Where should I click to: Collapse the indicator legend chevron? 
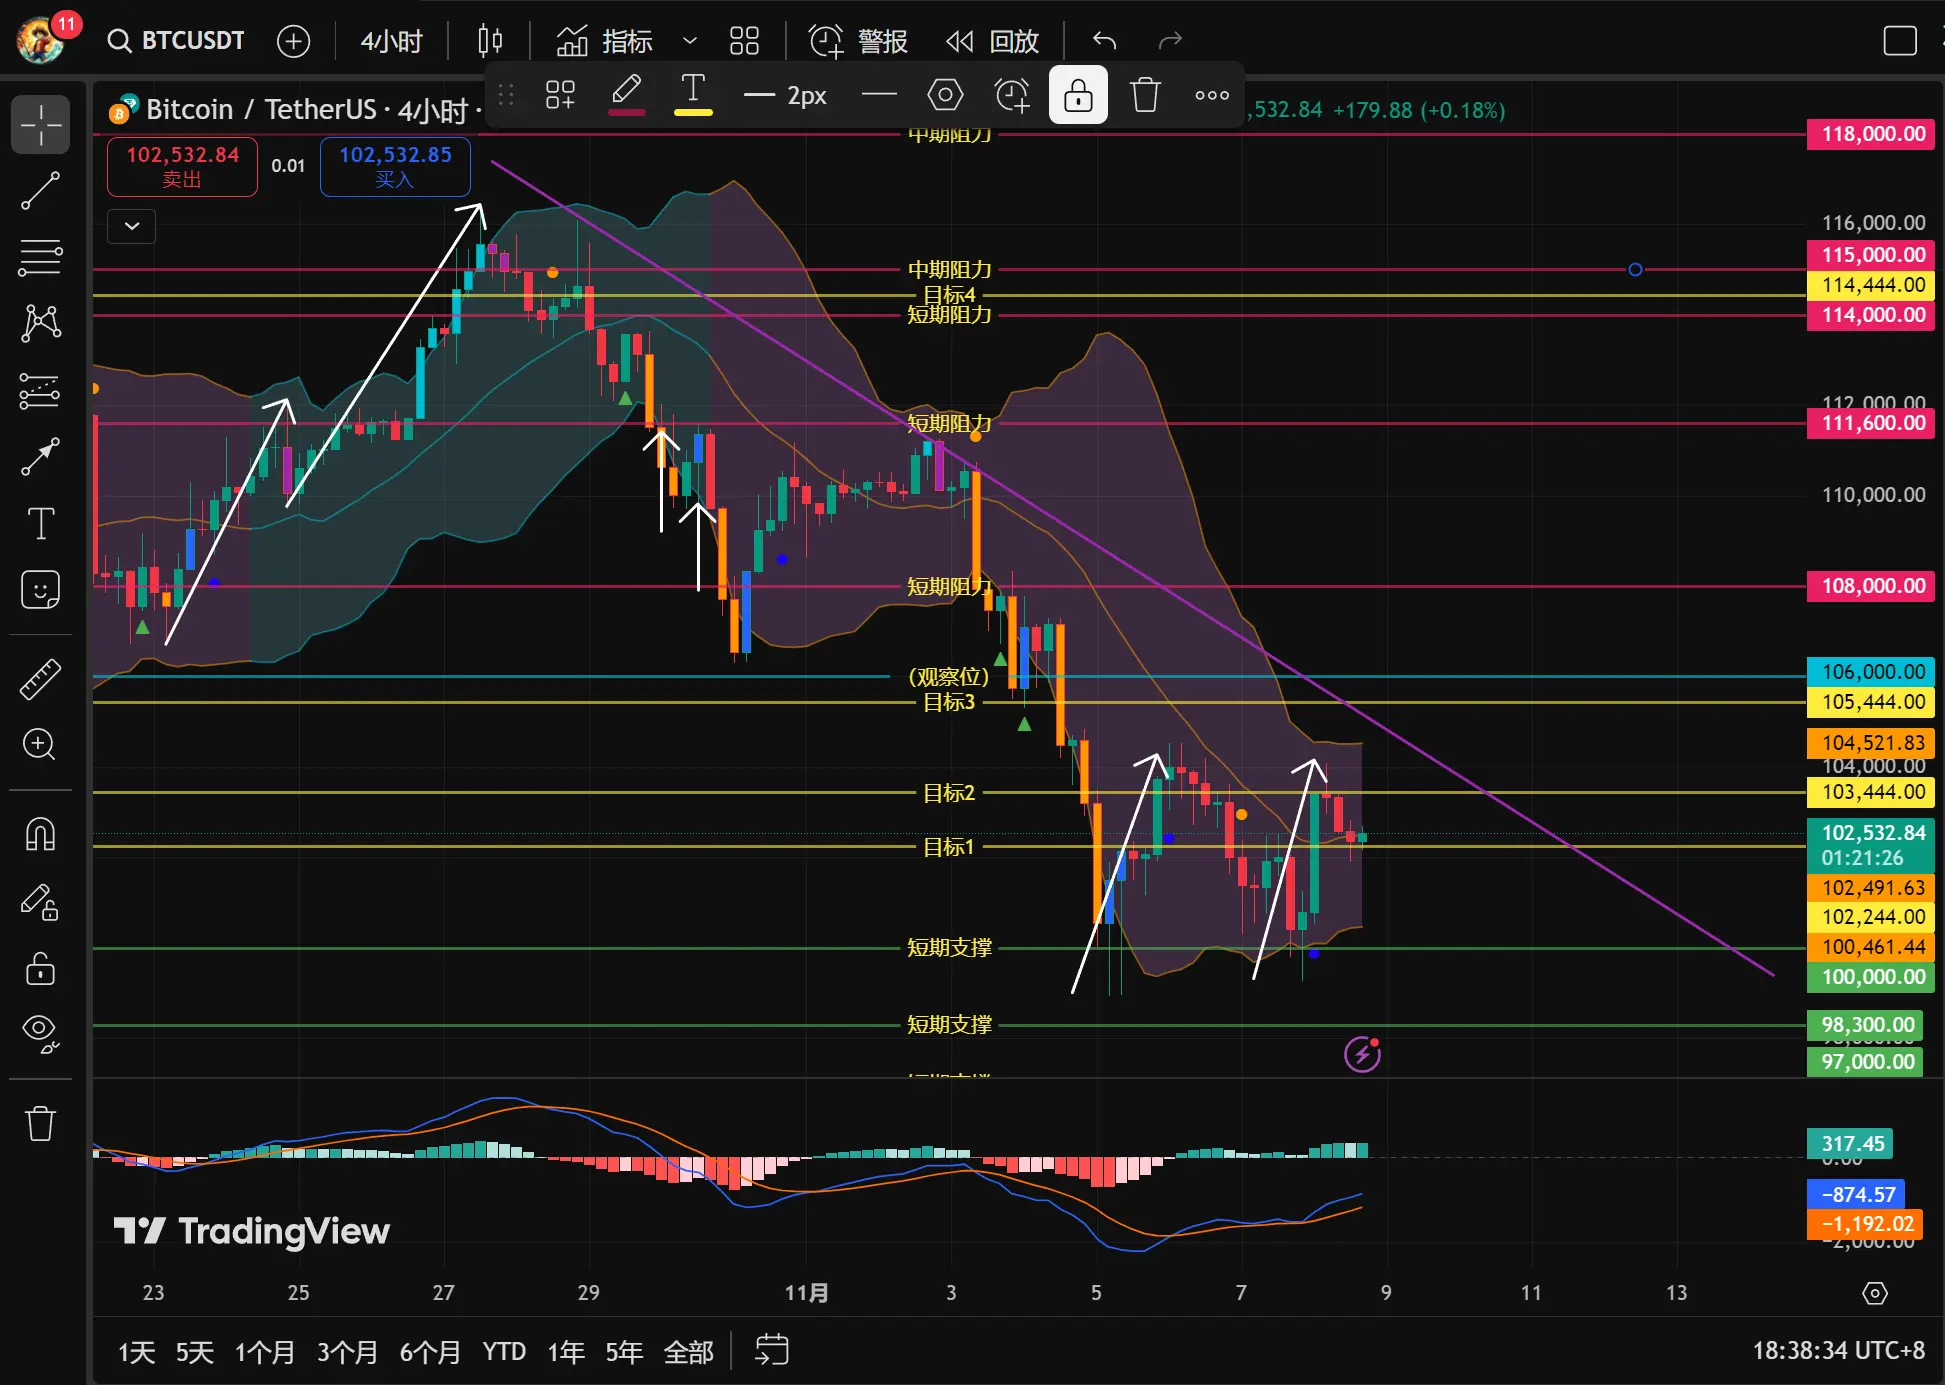point(131,226)
